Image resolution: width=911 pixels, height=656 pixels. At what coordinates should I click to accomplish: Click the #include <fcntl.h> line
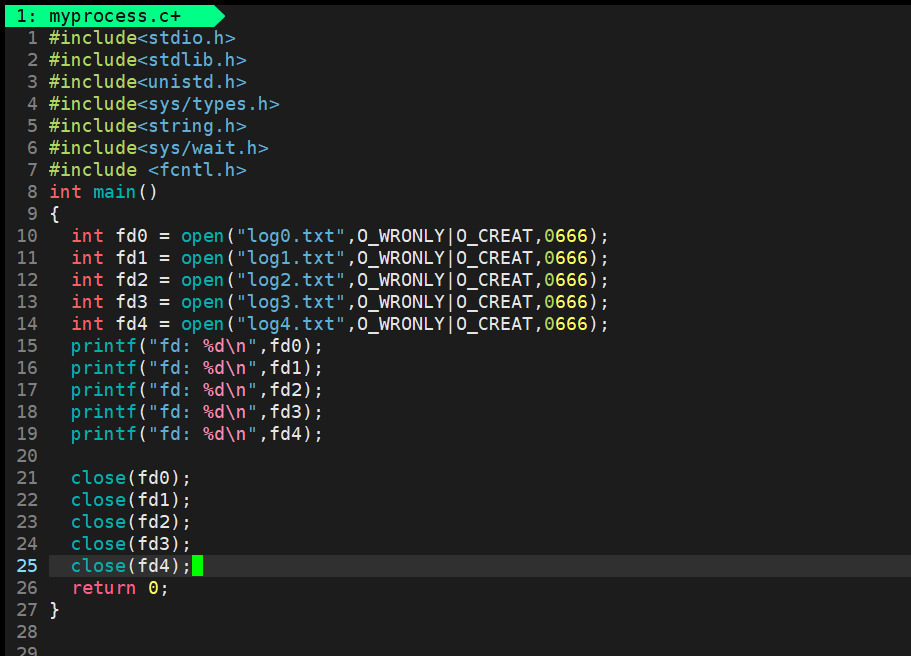pyautogui.click(x=148, y=170)
